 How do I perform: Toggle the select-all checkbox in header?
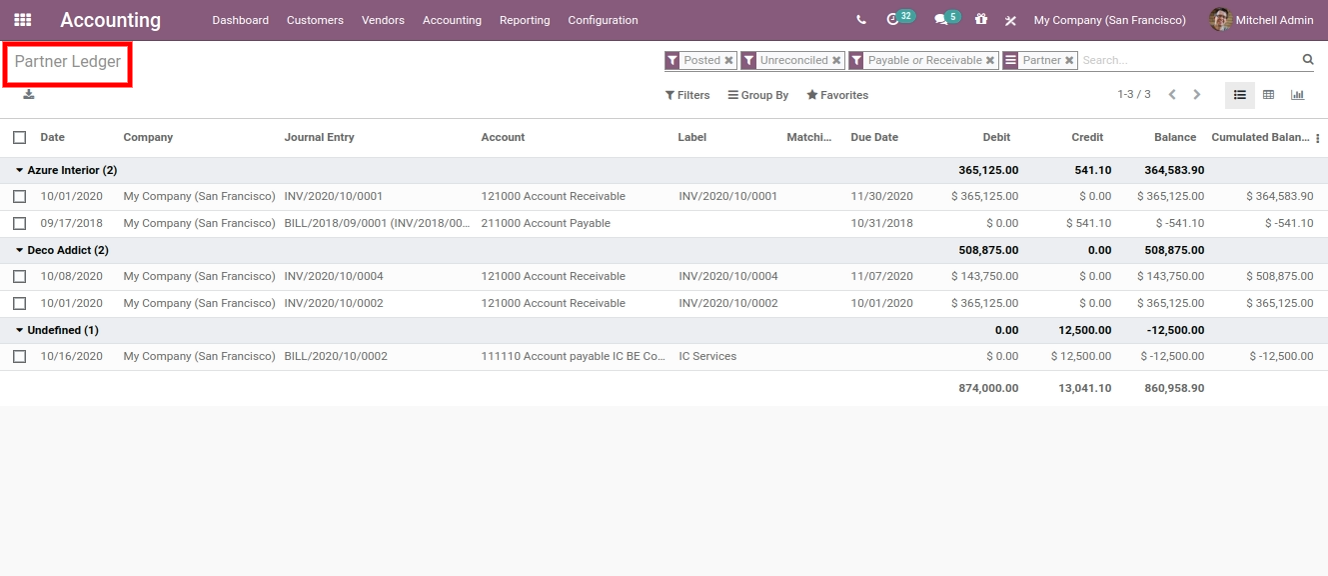point(20,137)
